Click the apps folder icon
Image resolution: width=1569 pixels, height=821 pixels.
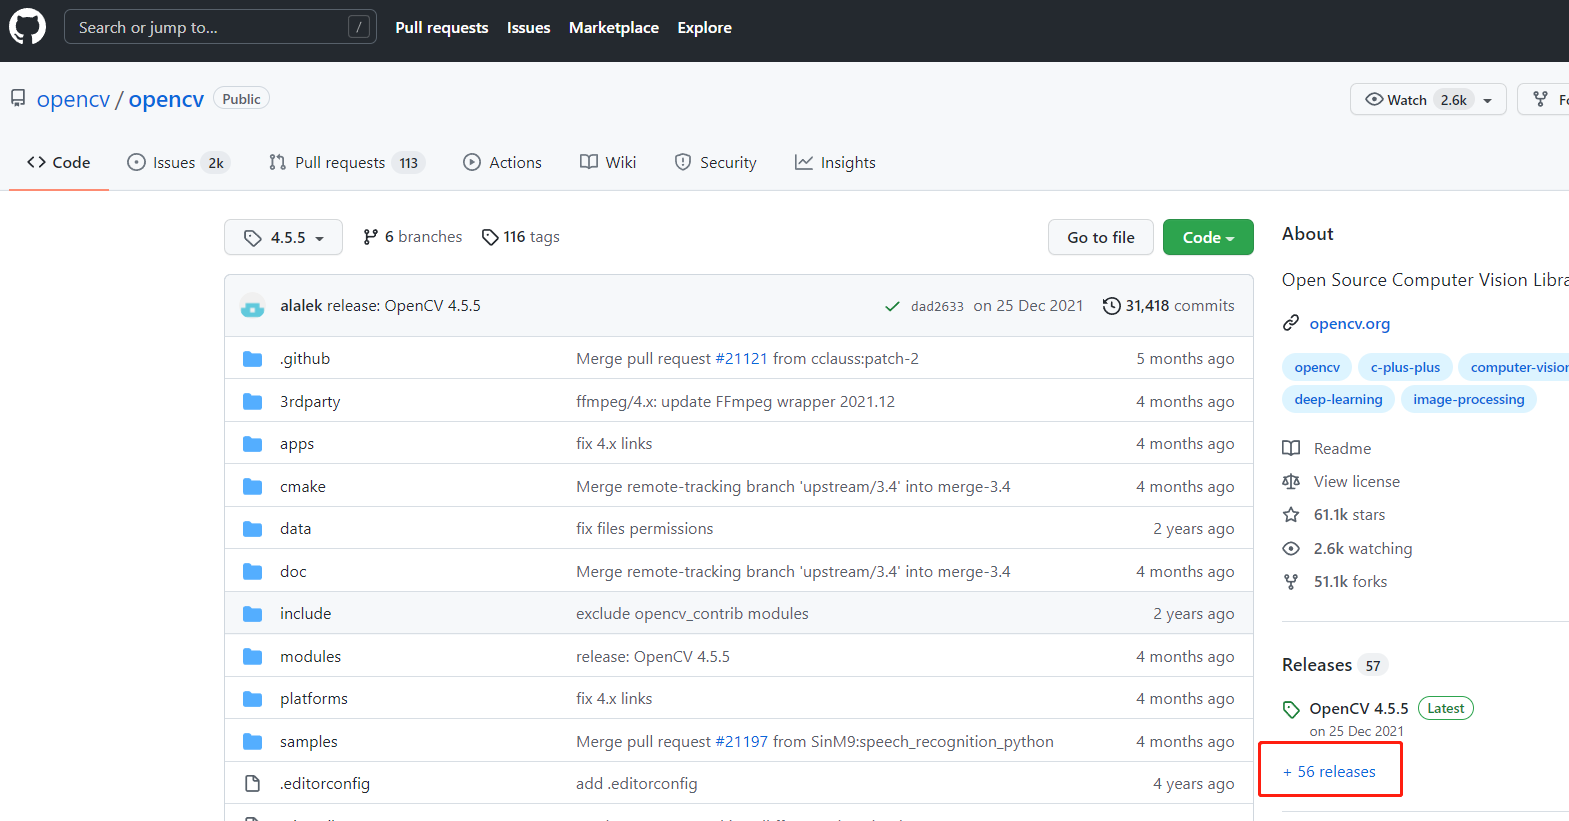pyautogui.click(x=253, y=444)
